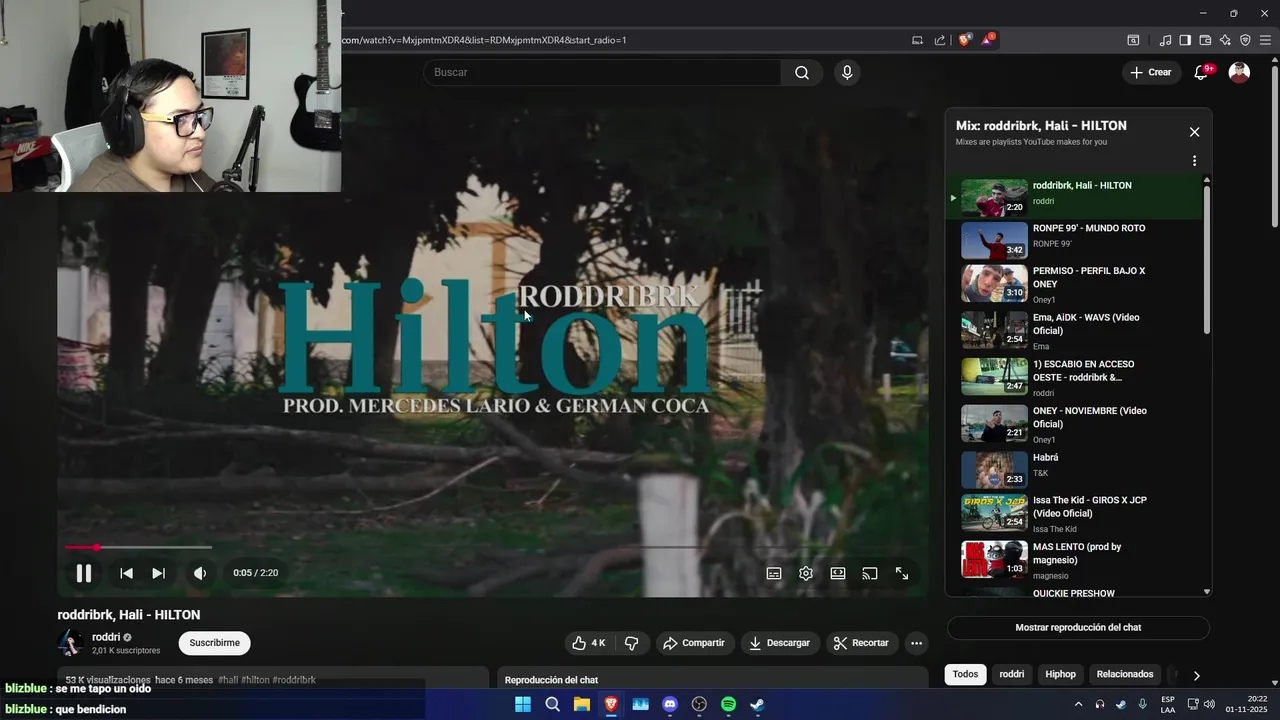Open the player settings gear
This screenshot has height=720, width=1280.
806,573
